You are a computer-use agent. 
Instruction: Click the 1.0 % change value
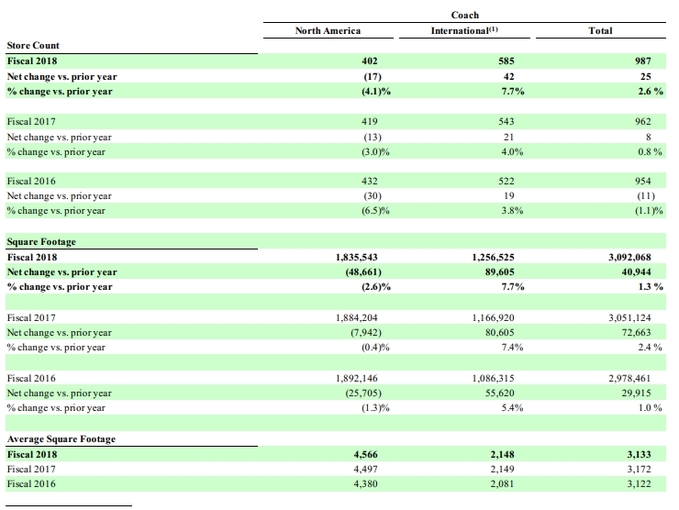pyautogui.click(x=650, y=408)
